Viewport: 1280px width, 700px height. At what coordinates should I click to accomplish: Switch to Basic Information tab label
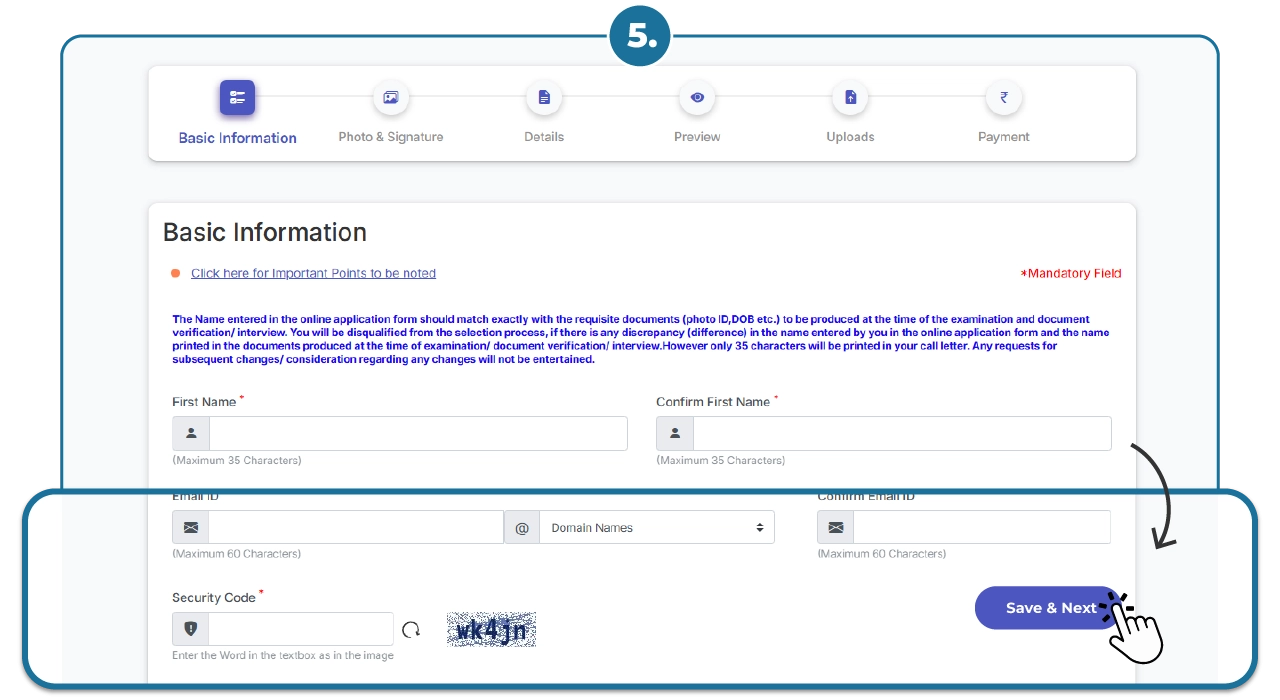coord(238,138)
